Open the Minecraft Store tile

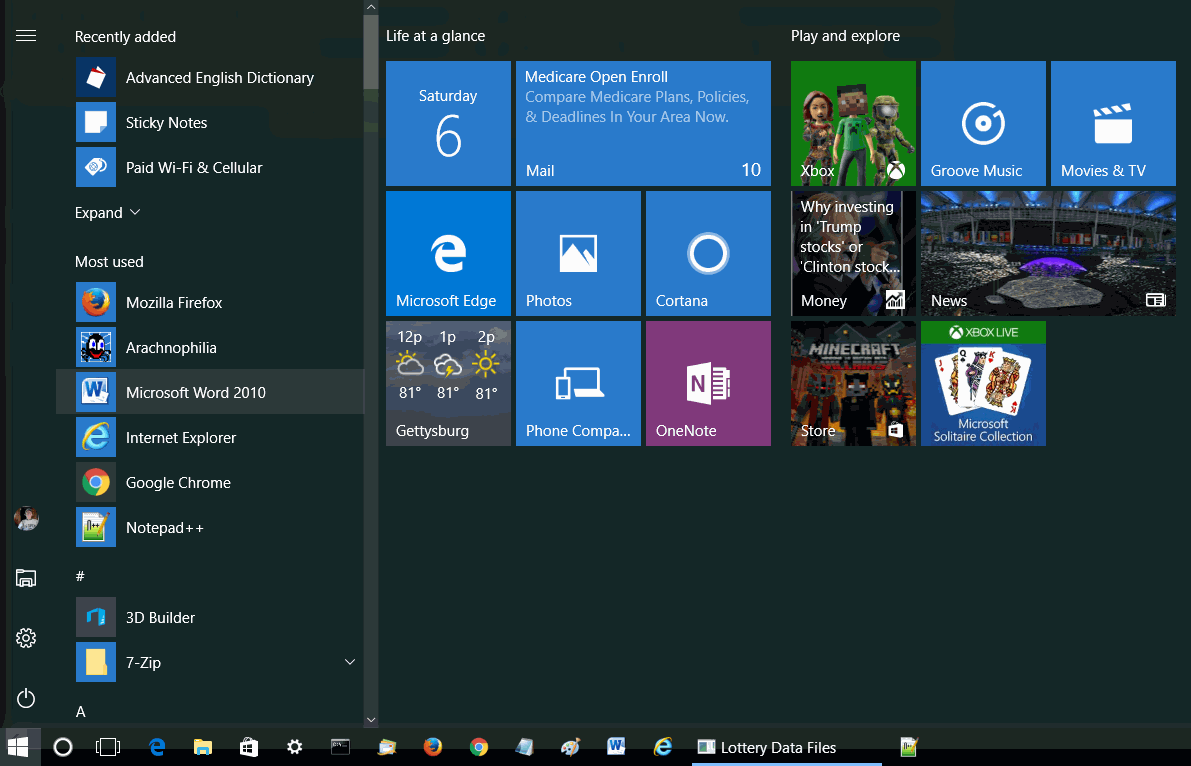click(x=853, y=383)
